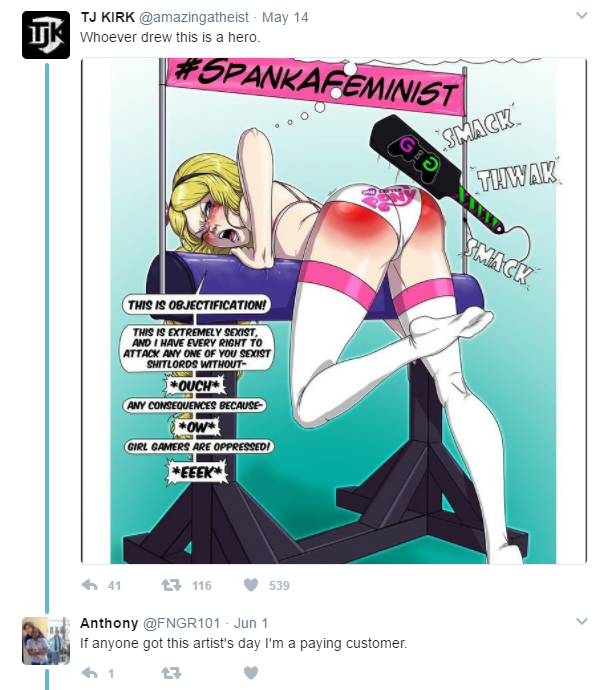Open the @amazingatheist handle link
This screenshot has height=690, width=599.
(x=194, y=18)
